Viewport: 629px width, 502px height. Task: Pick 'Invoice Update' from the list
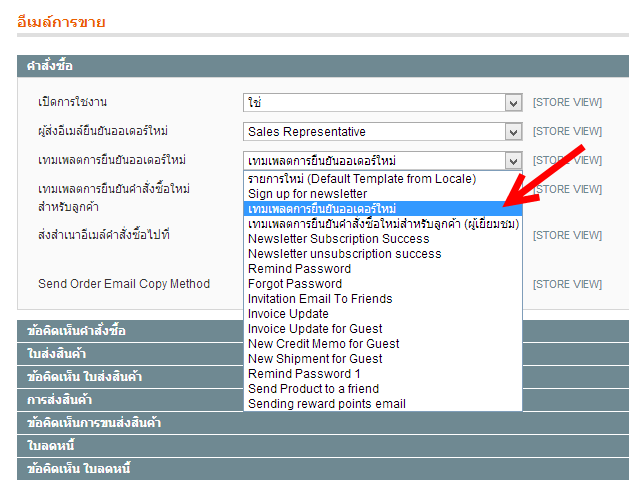(x=290, y=314)
